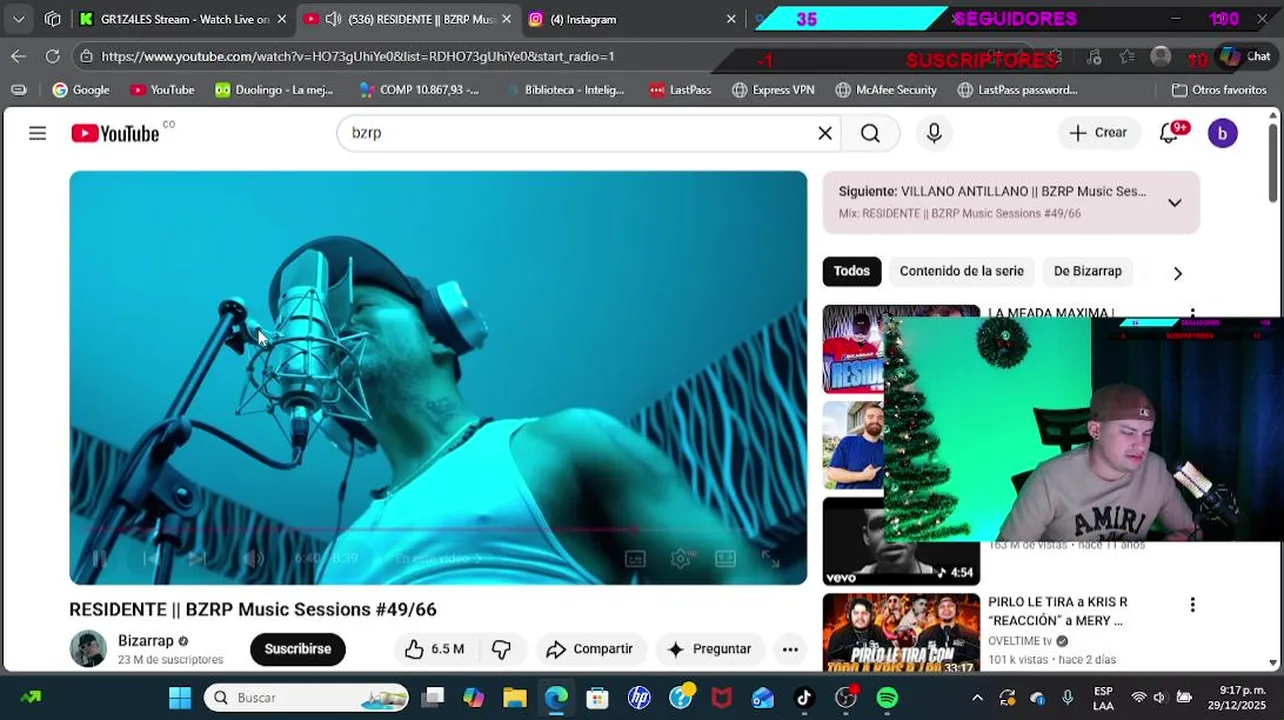The width and height of the screenshot is (1284, 720).
Task: Open the Bizarrap channel avatar
Action: (88, 649)
